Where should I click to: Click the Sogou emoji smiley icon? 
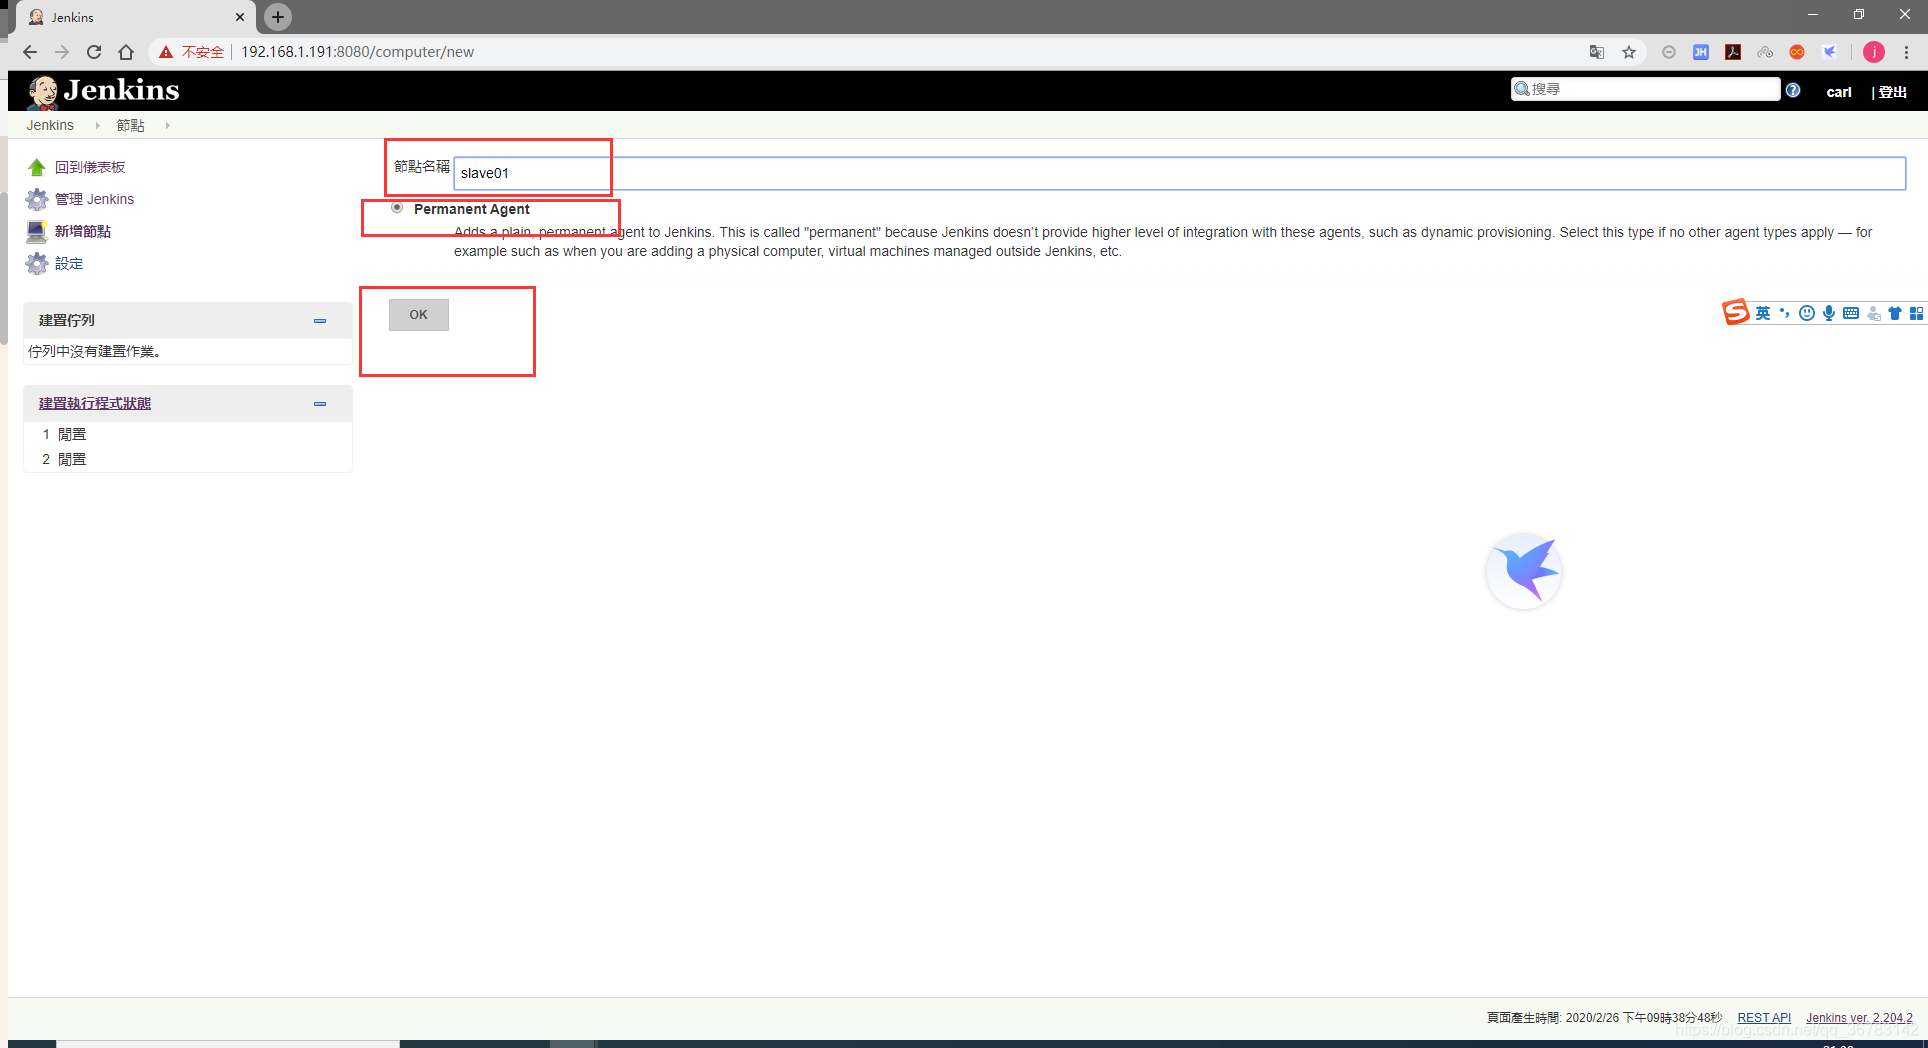click(1807, 314)
